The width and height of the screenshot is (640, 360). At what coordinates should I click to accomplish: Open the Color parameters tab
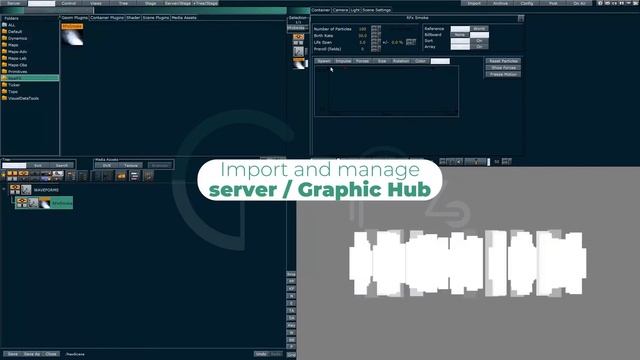(420, 61)
